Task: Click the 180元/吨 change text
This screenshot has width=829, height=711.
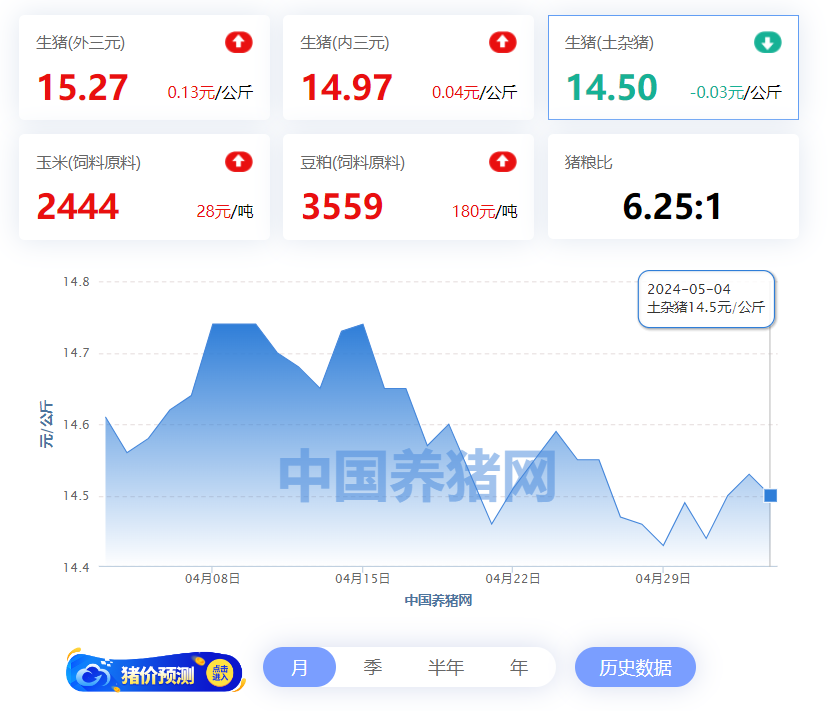Action: coord(484,211)
